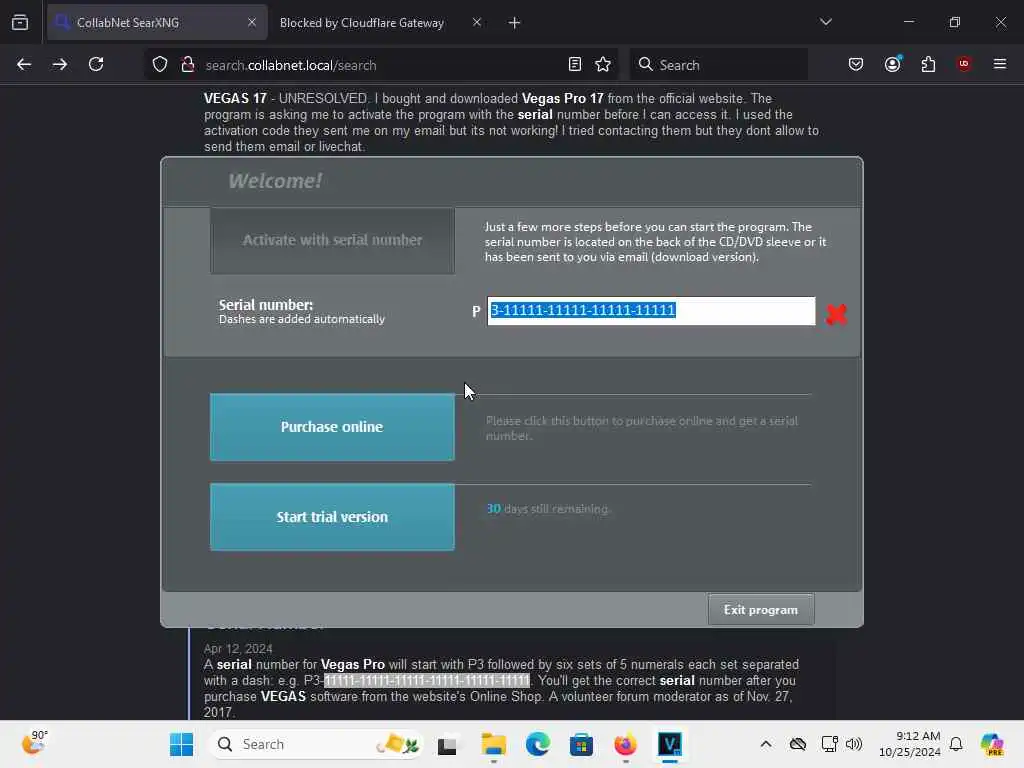Click '30 days still remaining' text

click(549, 509)
